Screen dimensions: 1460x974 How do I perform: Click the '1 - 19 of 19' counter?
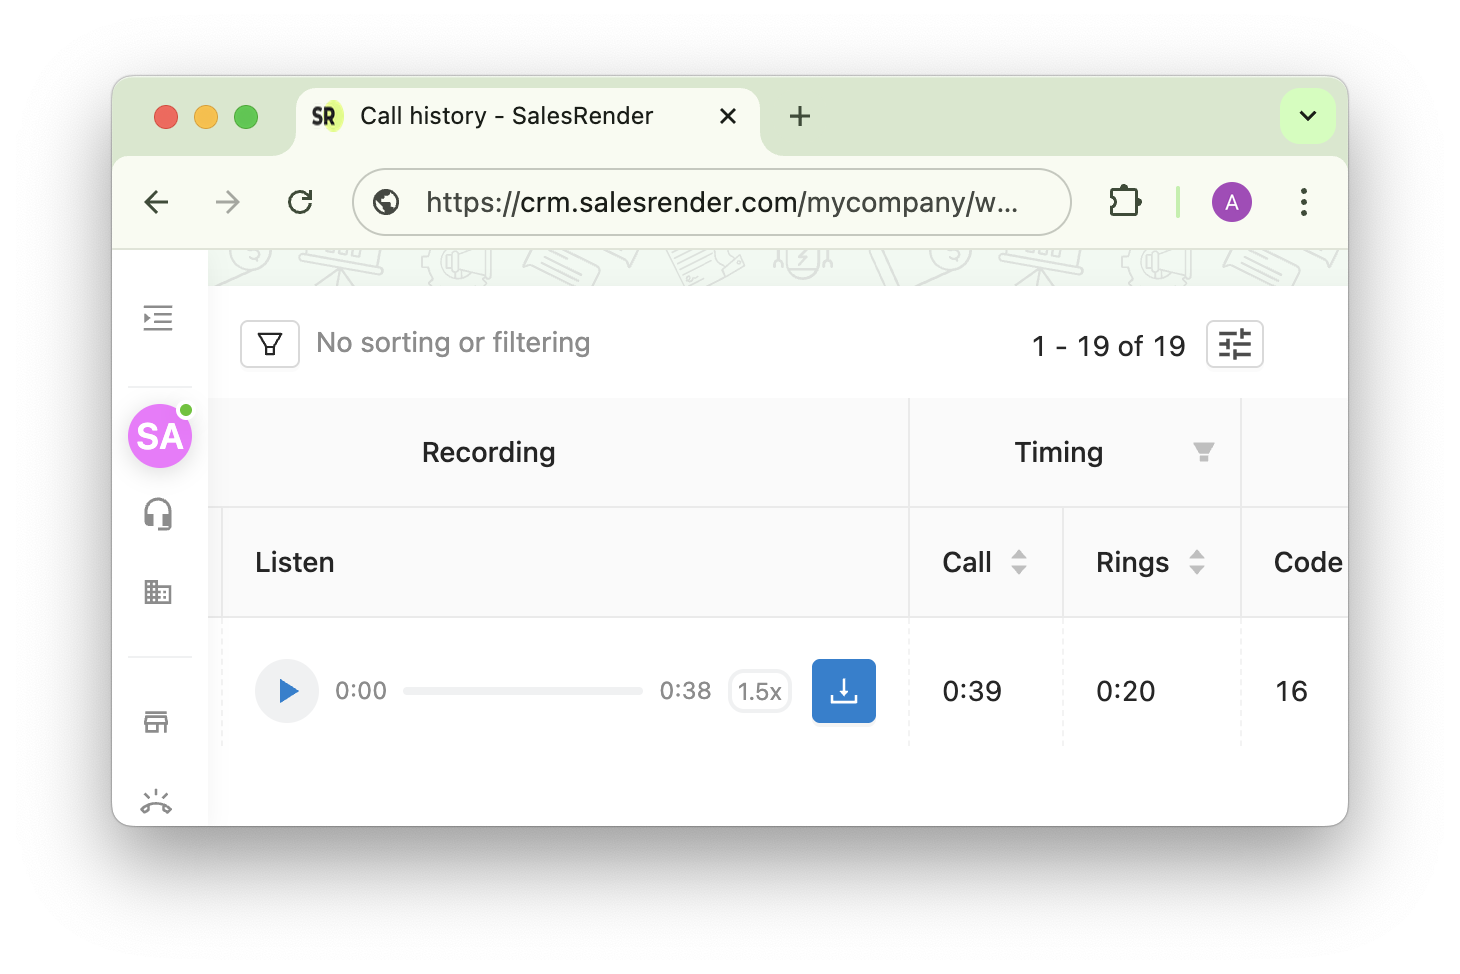click(x=1108, y=346)
